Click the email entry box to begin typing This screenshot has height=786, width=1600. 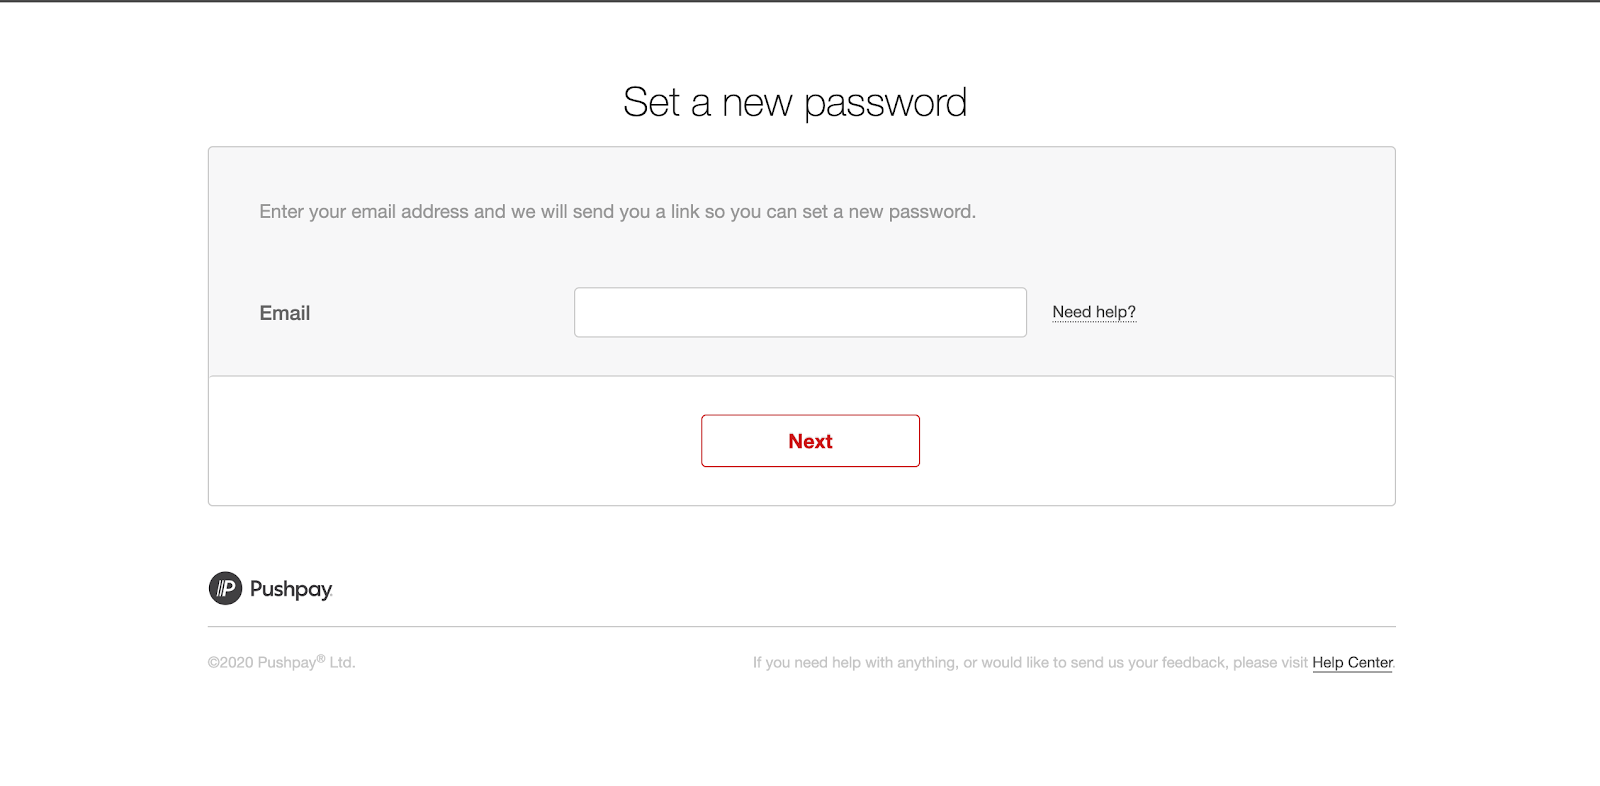(x=799, y=312)
